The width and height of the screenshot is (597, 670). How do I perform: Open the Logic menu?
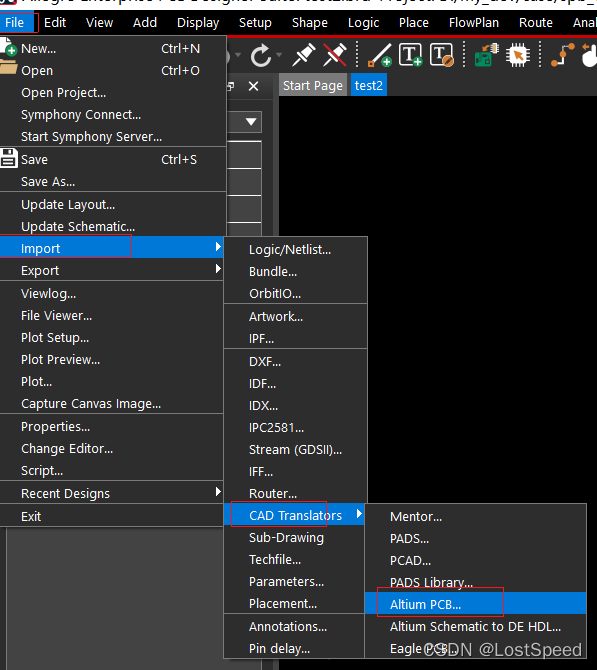pyautogui.click(x=364, y=23)
